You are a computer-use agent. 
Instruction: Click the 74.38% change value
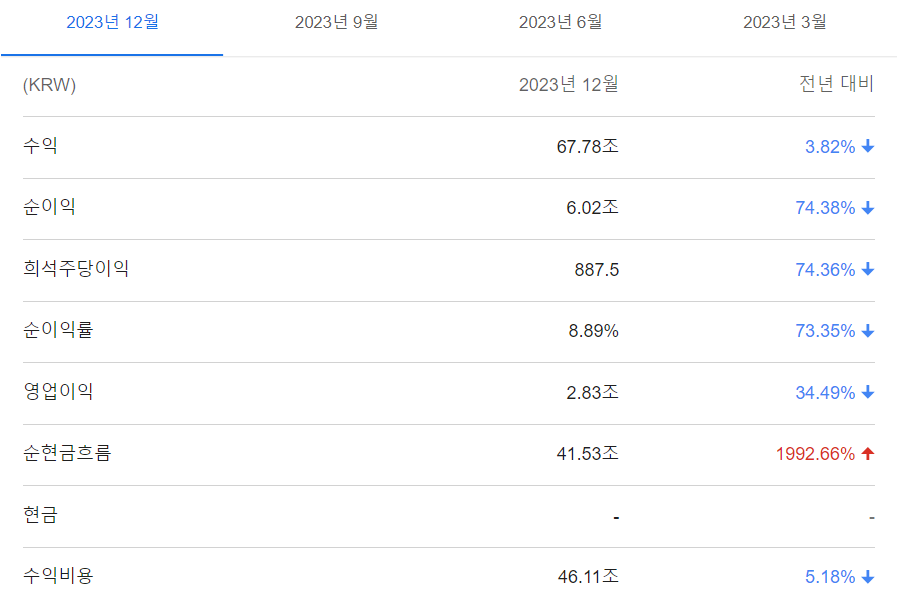click(825, 208)
